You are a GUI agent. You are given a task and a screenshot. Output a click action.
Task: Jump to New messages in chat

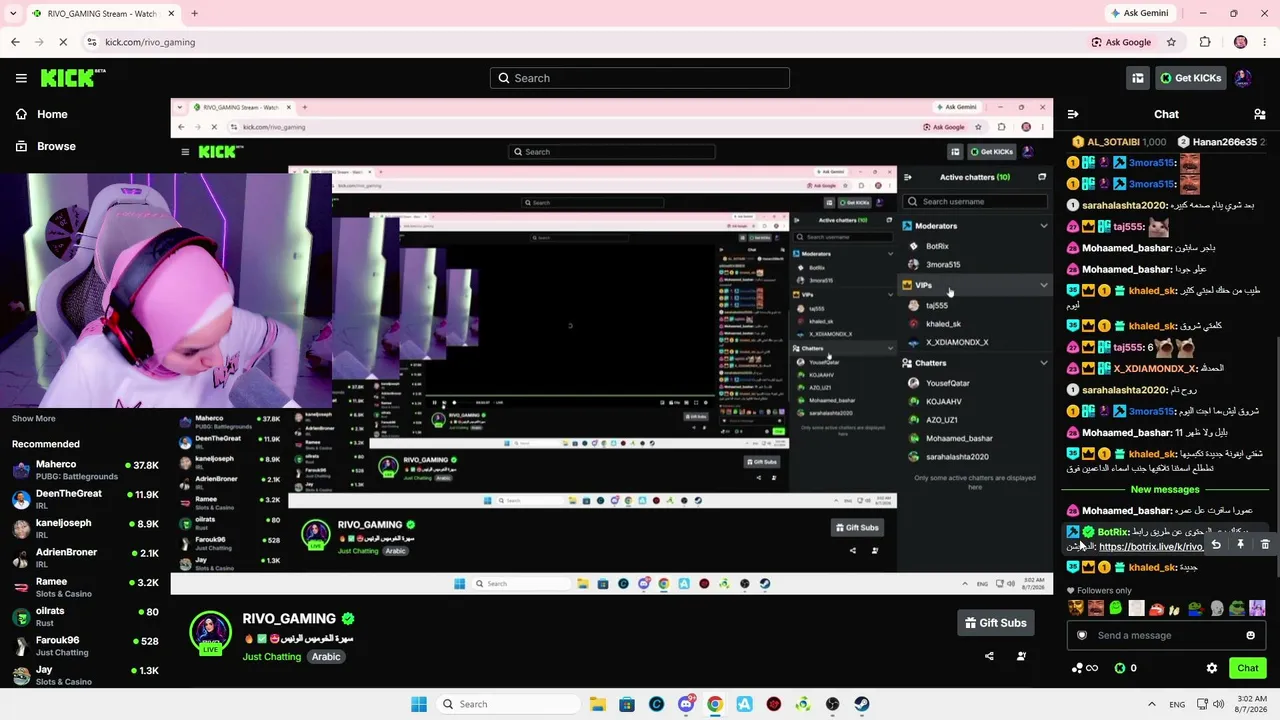[1165, 489]
